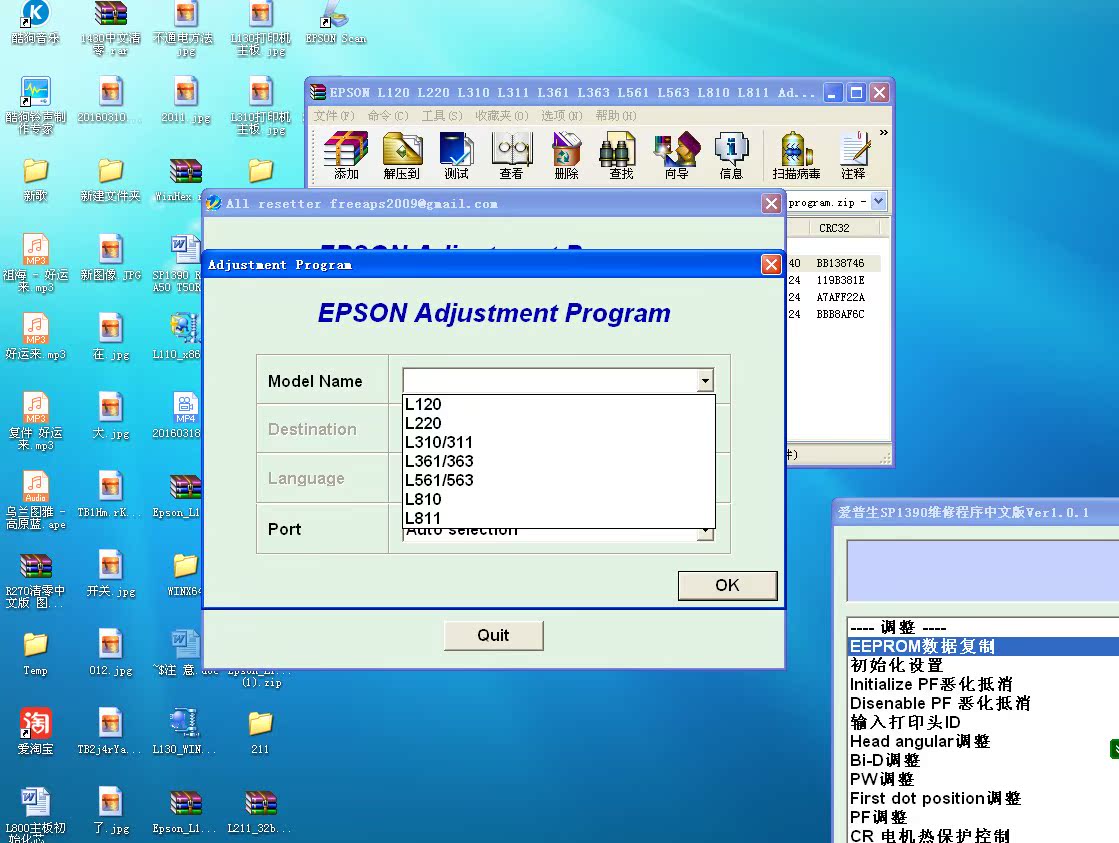Choose L810 from the model list

point(559,499)
